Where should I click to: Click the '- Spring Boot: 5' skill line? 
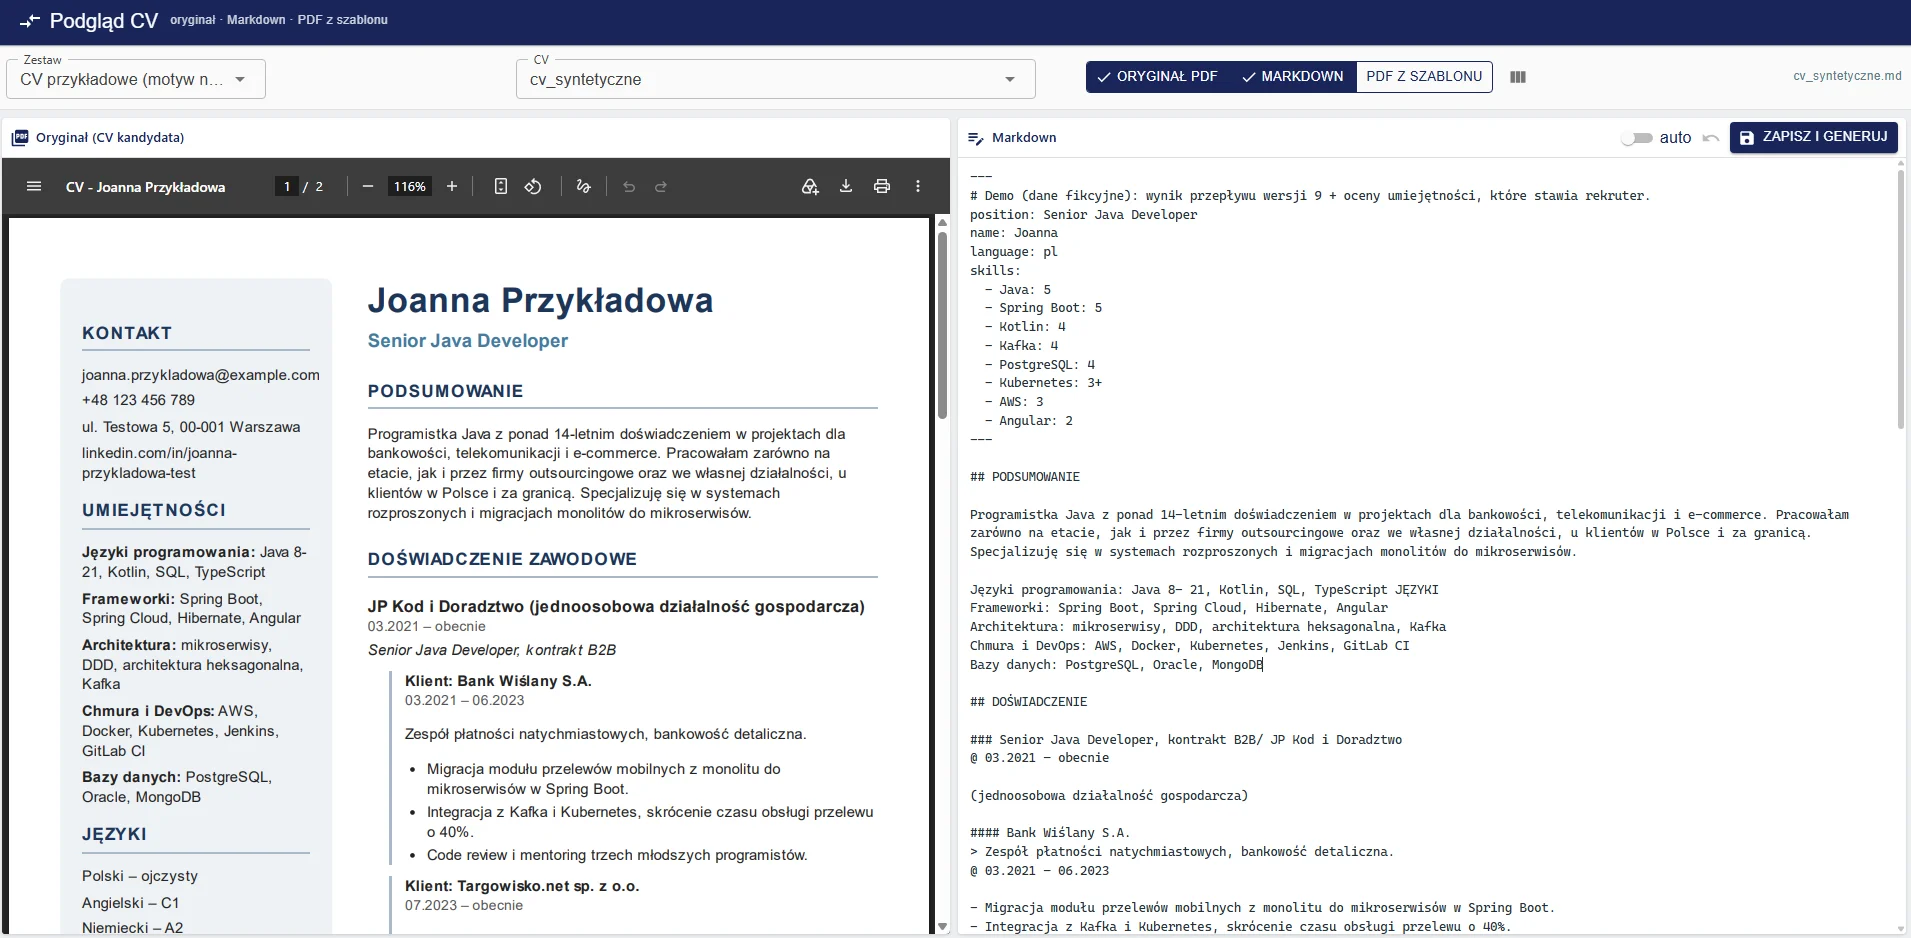[1043, 308]
